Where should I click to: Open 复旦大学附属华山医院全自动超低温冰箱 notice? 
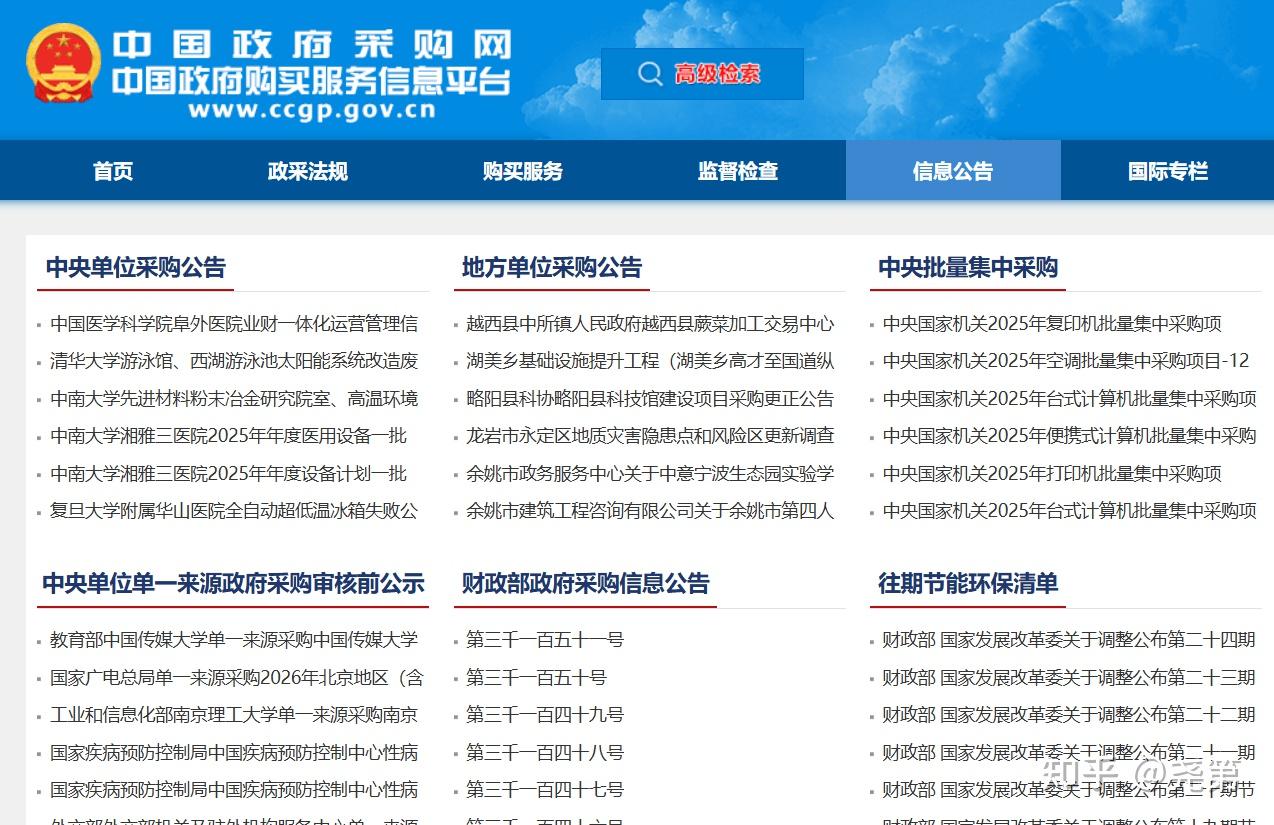[x=234, y=511]
